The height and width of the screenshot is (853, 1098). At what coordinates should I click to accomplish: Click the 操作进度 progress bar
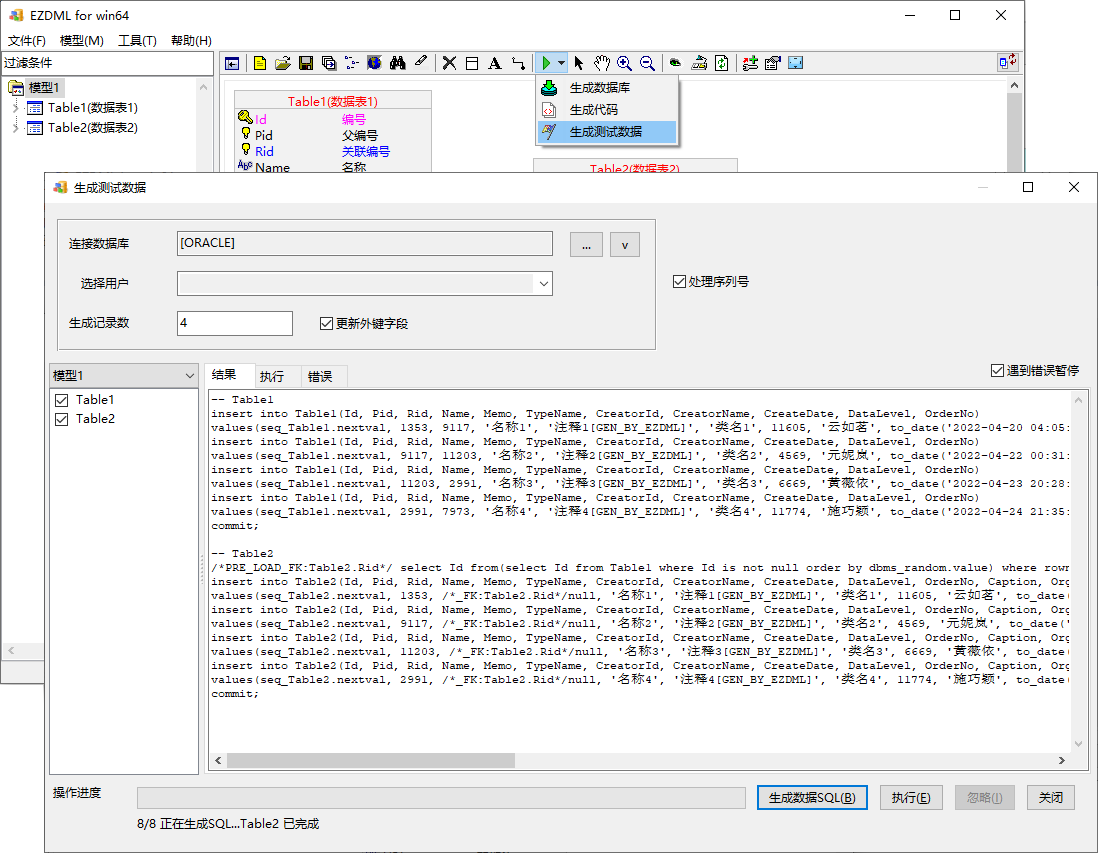coord(441,798)
